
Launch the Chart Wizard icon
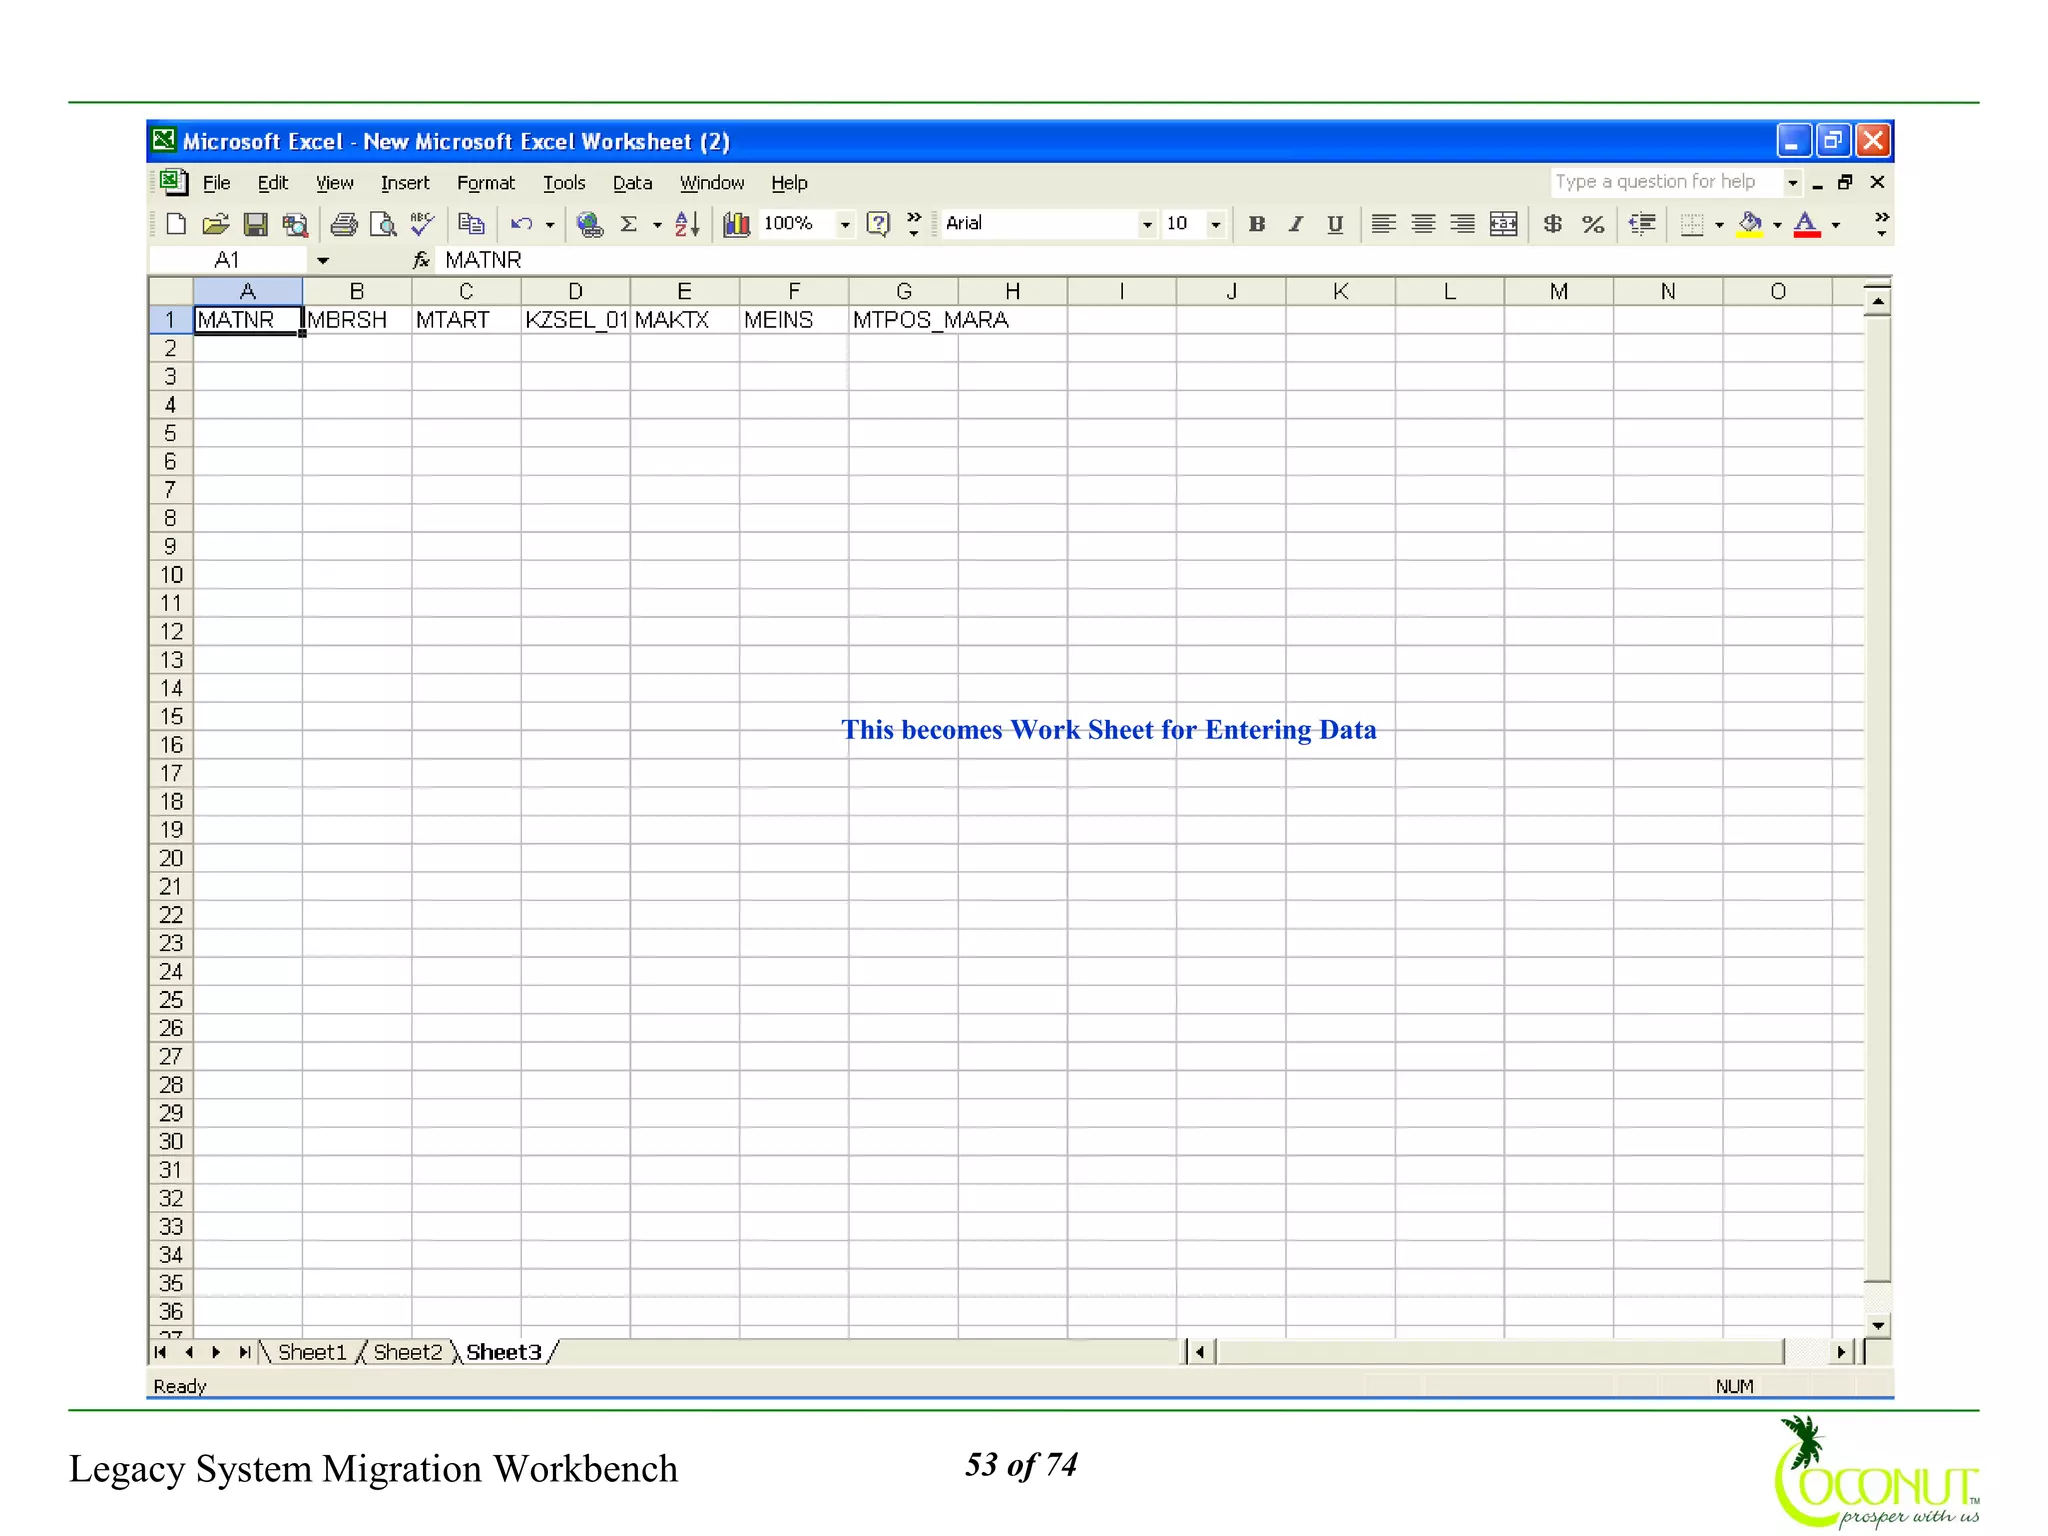737,224
